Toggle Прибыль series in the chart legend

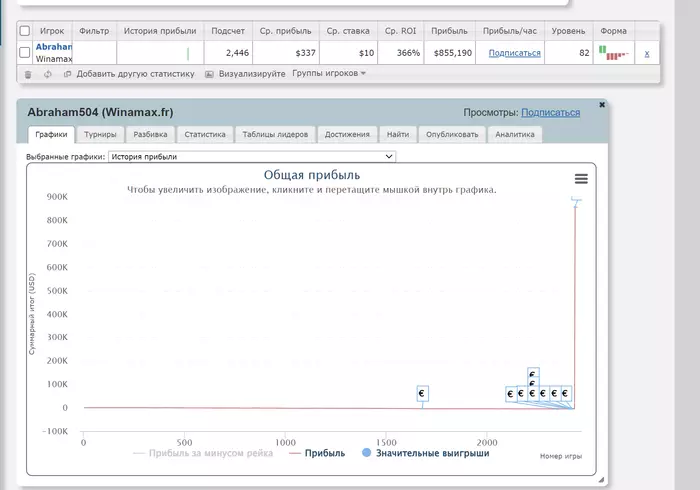(317, 453)
